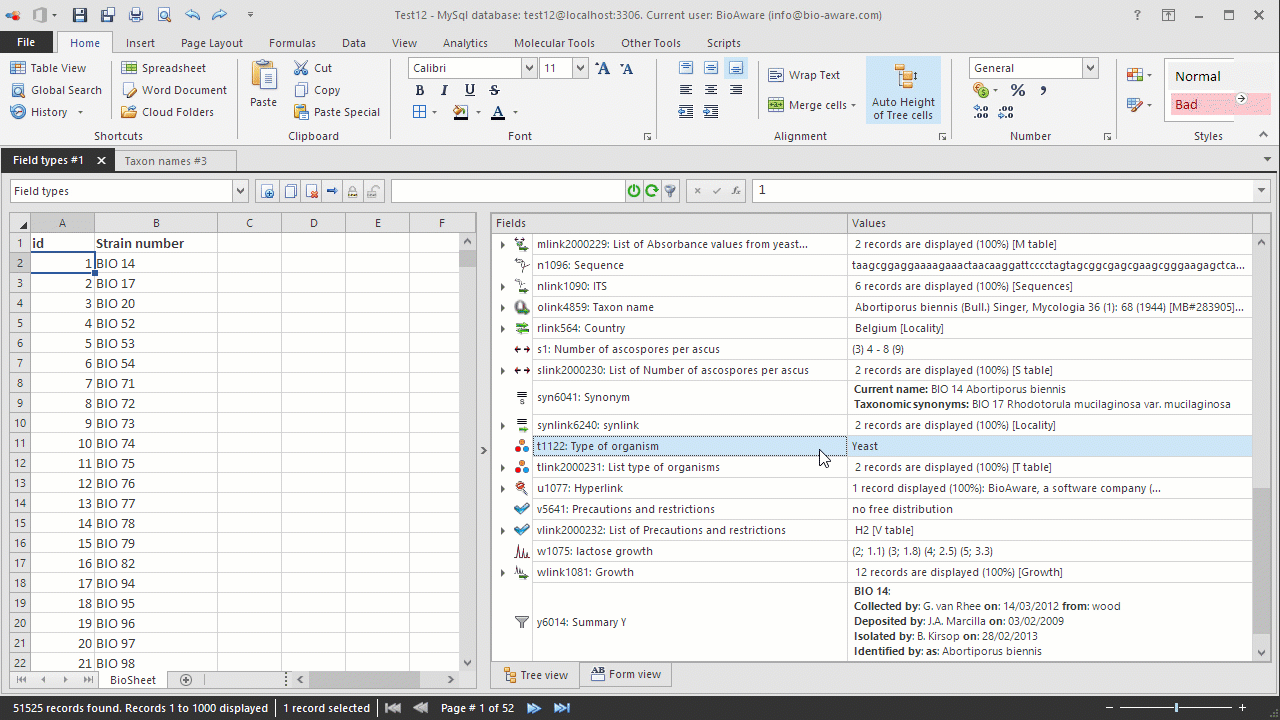Click the Cut scissors icon
The width and height of the screenshot is (1280, 720).
301,68
